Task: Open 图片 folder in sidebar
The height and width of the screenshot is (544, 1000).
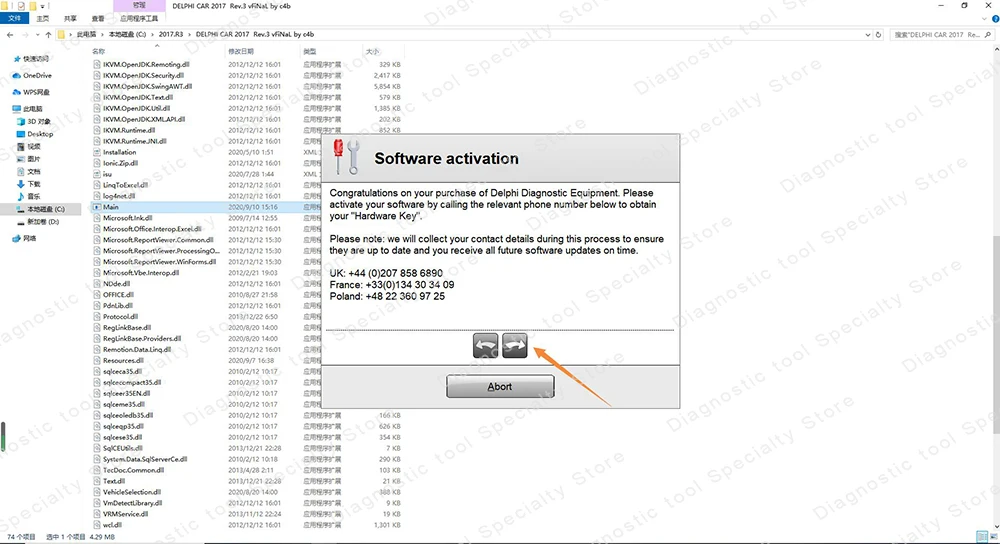Action: click(33, 159)
